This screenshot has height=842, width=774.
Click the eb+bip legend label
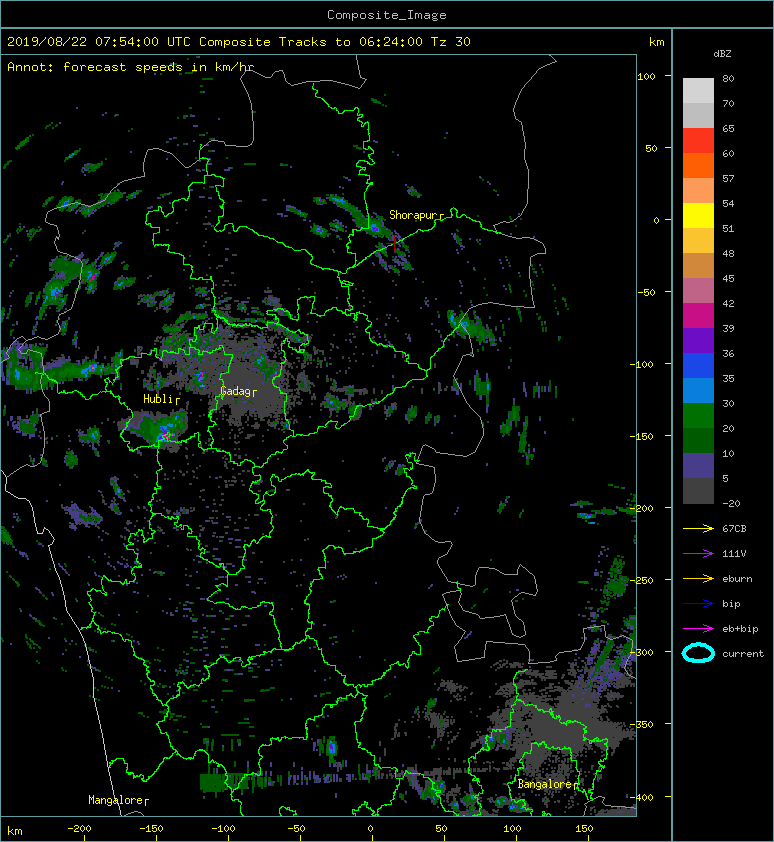(x=740, y=629)
